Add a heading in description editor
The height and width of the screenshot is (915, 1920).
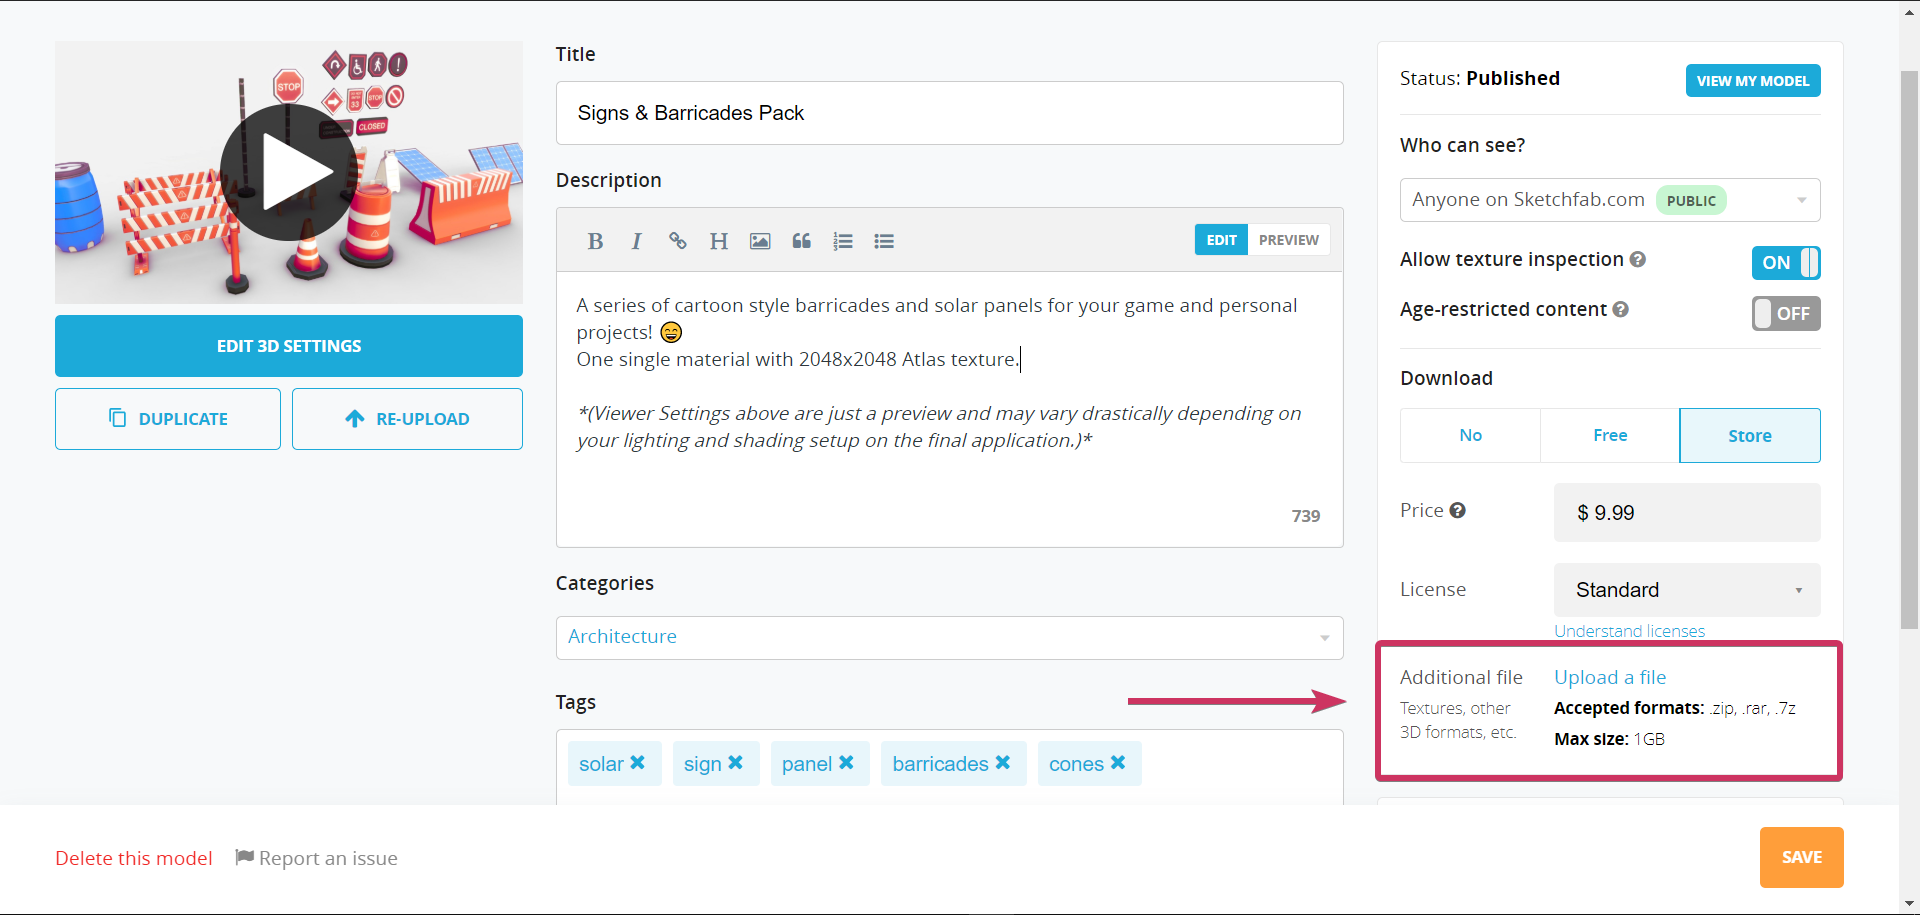tap(718, 241)
